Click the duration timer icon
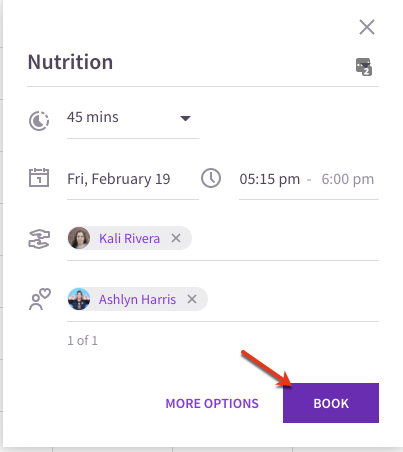This screenshot has height=452, width=403. [39, 121]
